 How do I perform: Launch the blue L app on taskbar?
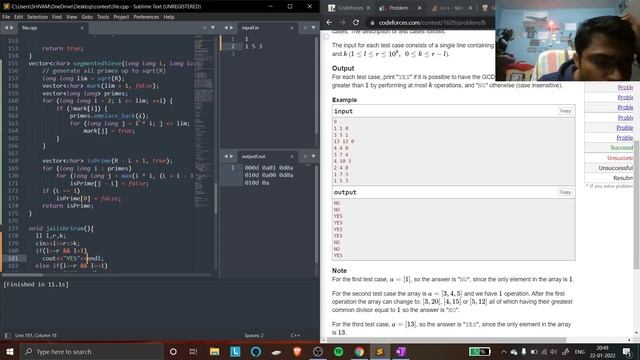pyautogui.click(x=235, y=351)
